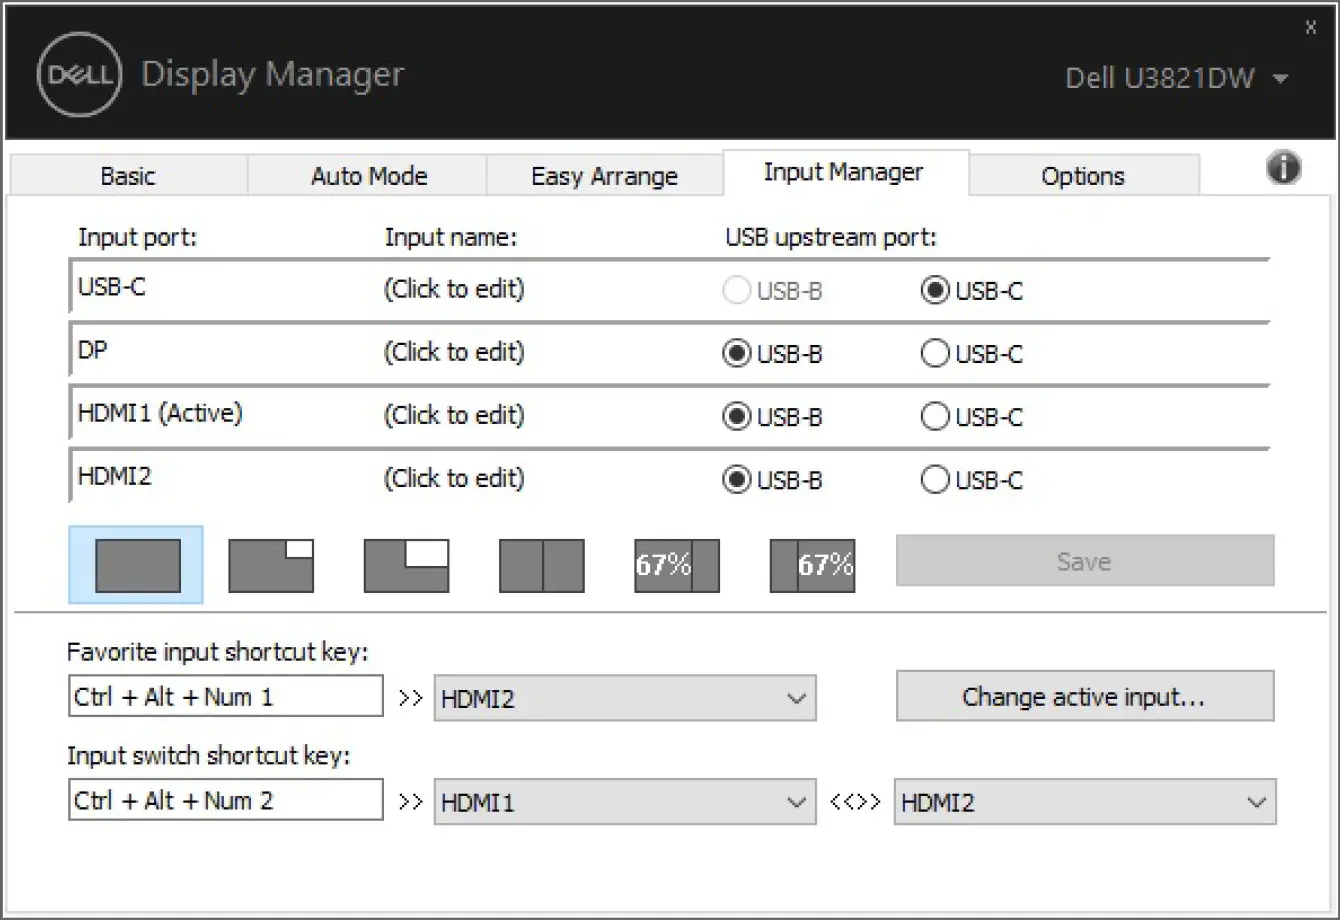Select the second 67% split layout icon
Screen dimensions: 1340x921
pos(812,564)
